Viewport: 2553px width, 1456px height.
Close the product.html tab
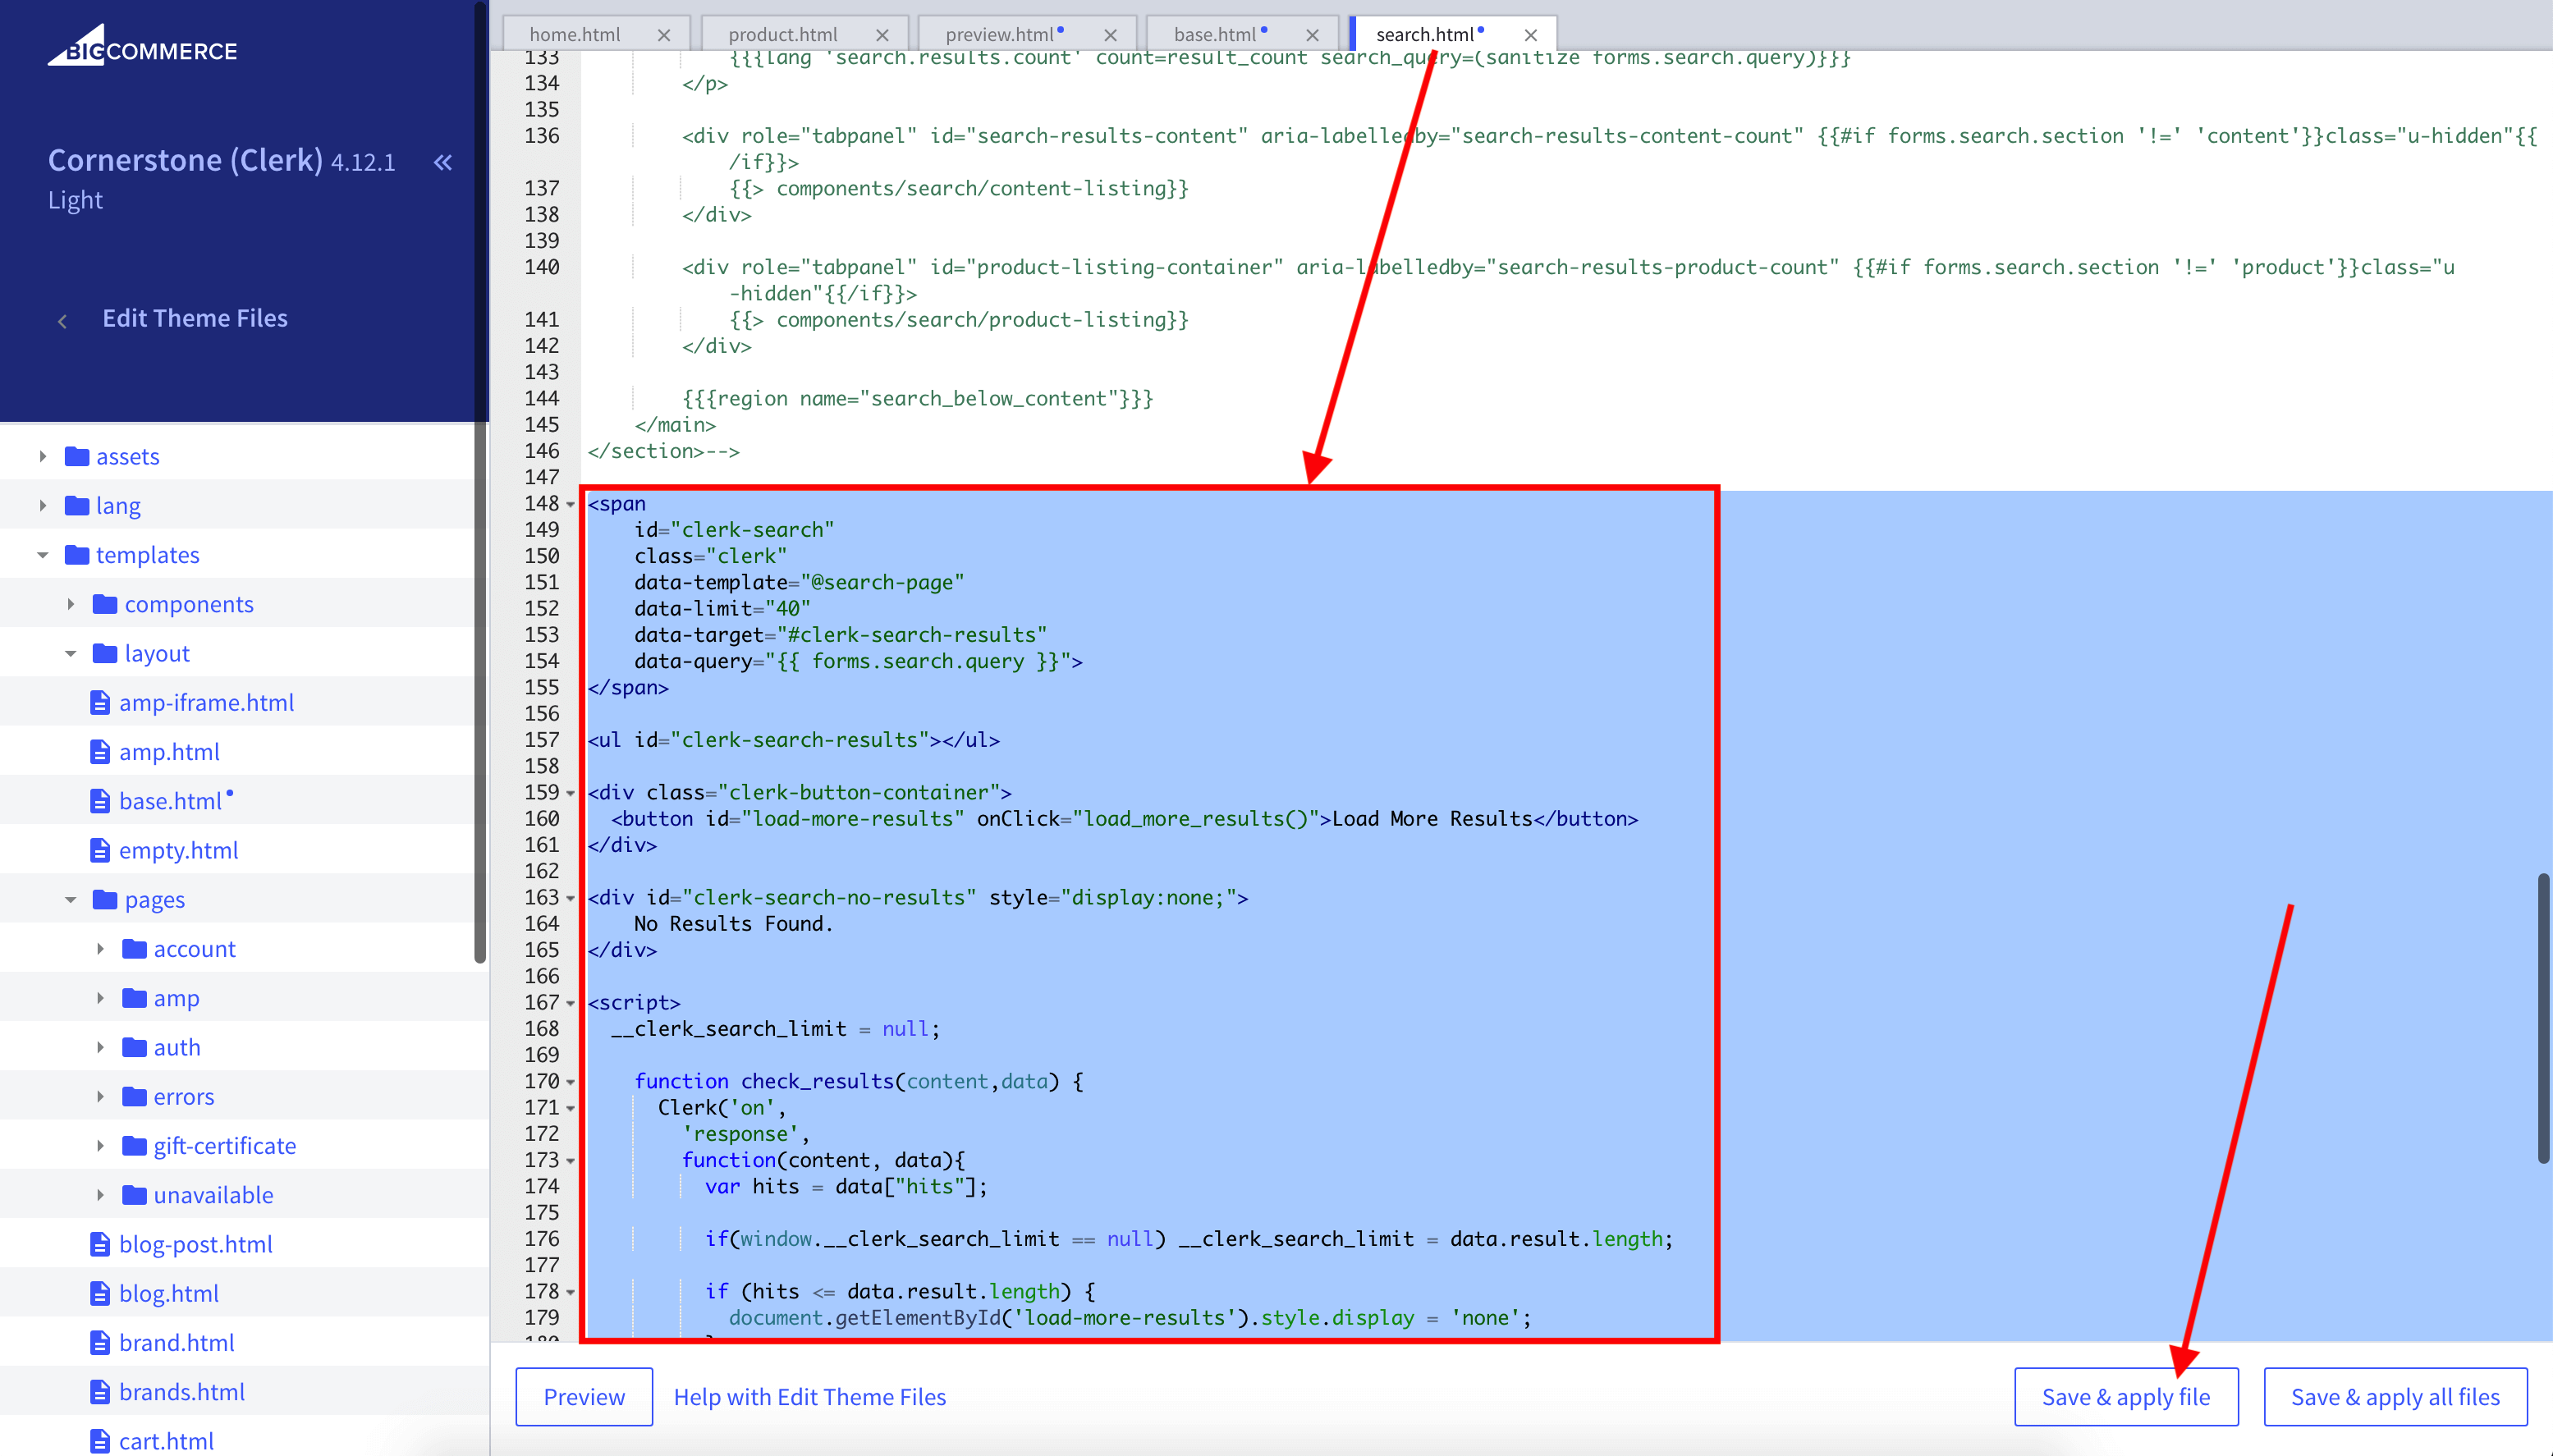pos(881,35)
